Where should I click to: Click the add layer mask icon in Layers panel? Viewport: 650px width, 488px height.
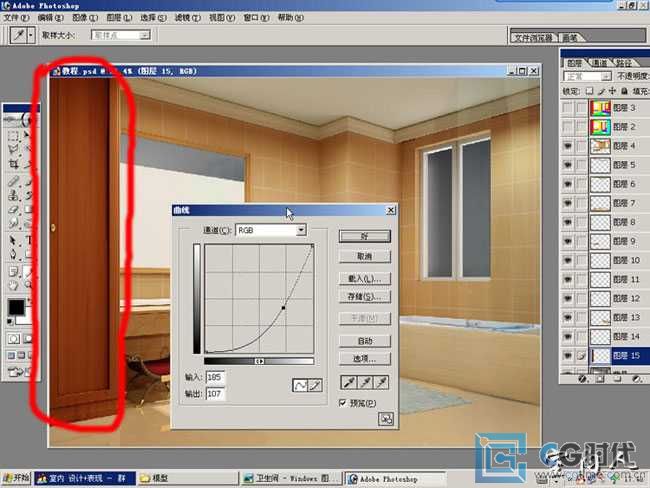(600, 379)
